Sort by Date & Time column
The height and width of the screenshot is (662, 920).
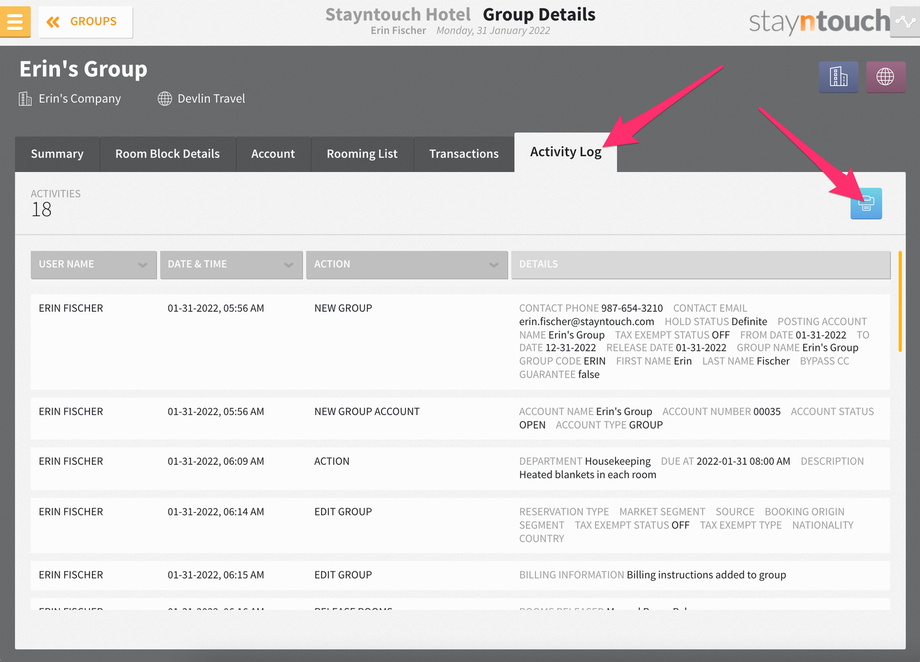231,265
